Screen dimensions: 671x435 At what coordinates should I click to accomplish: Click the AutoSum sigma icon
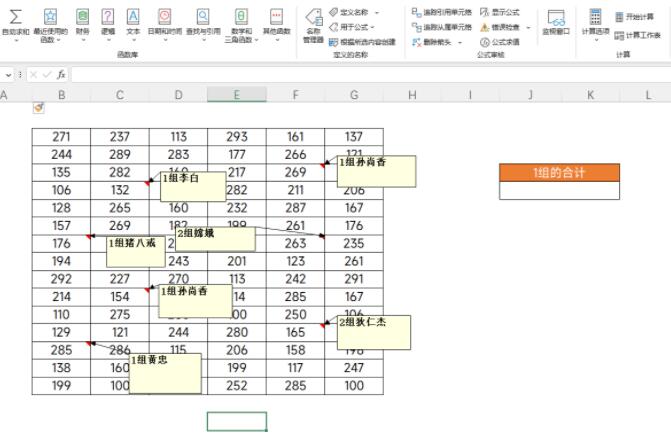click(x=15, y=18)
